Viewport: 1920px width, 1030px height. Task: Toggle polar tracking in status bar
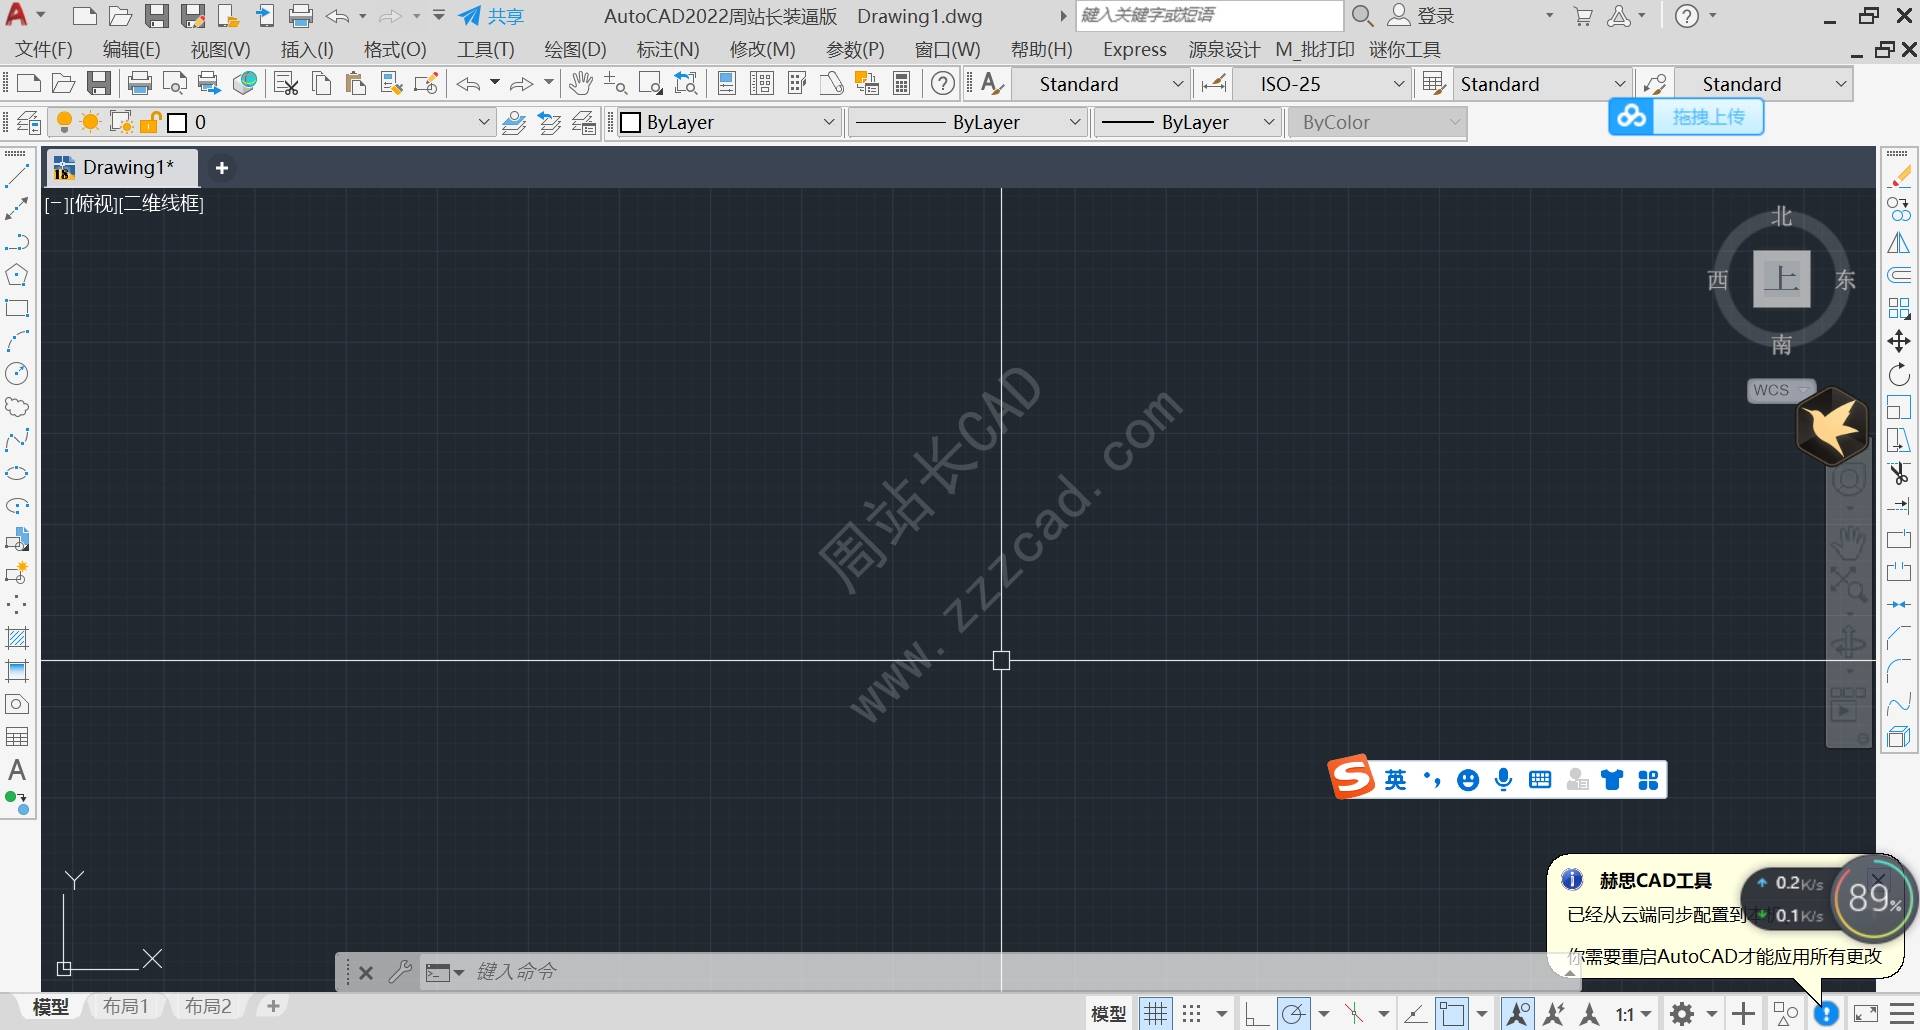click(x=1294, y=1014)
